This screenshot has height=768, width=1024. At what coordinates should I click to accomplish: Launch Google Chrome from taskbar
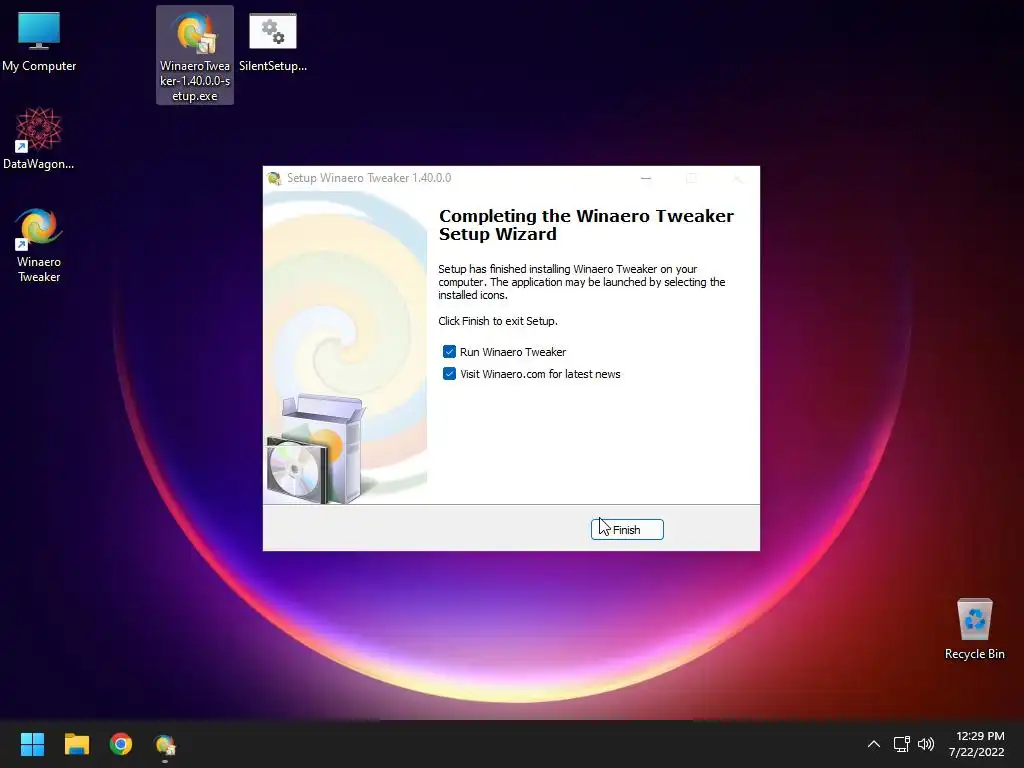coord(121,744)
